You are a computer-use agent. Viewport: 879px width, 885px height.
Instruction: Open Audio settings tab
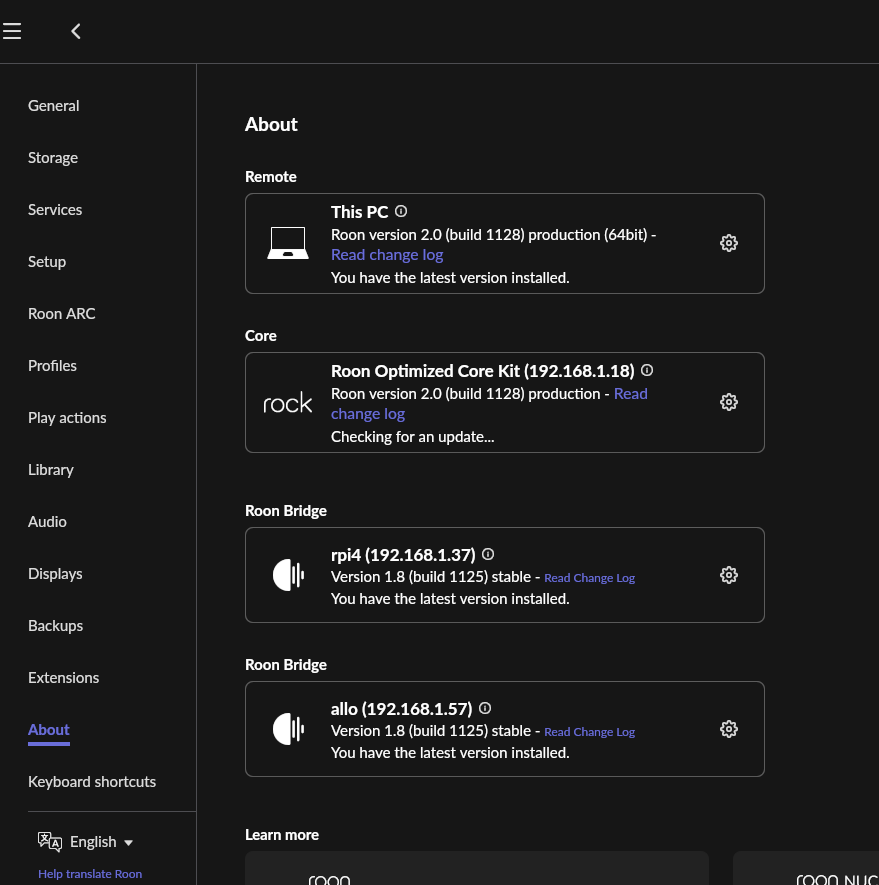(x=47, y=522)
